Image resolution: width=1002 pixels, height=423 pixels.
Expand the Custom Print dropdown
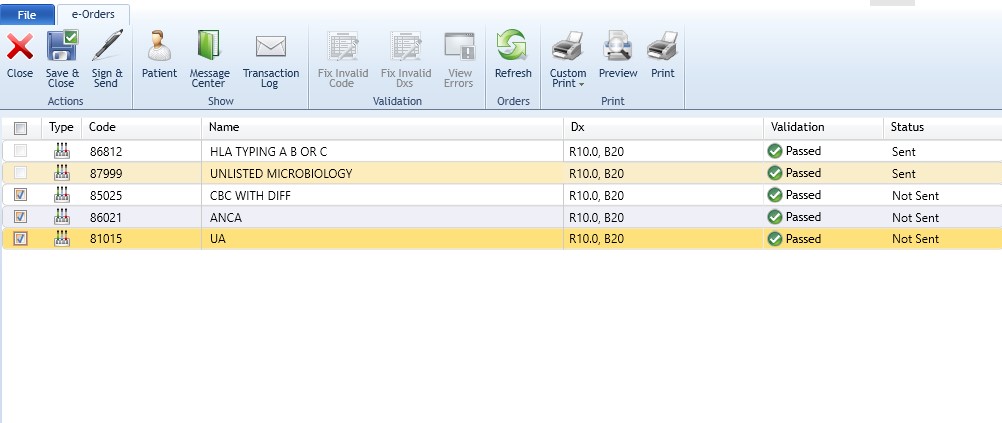click(x=568, y=78)
